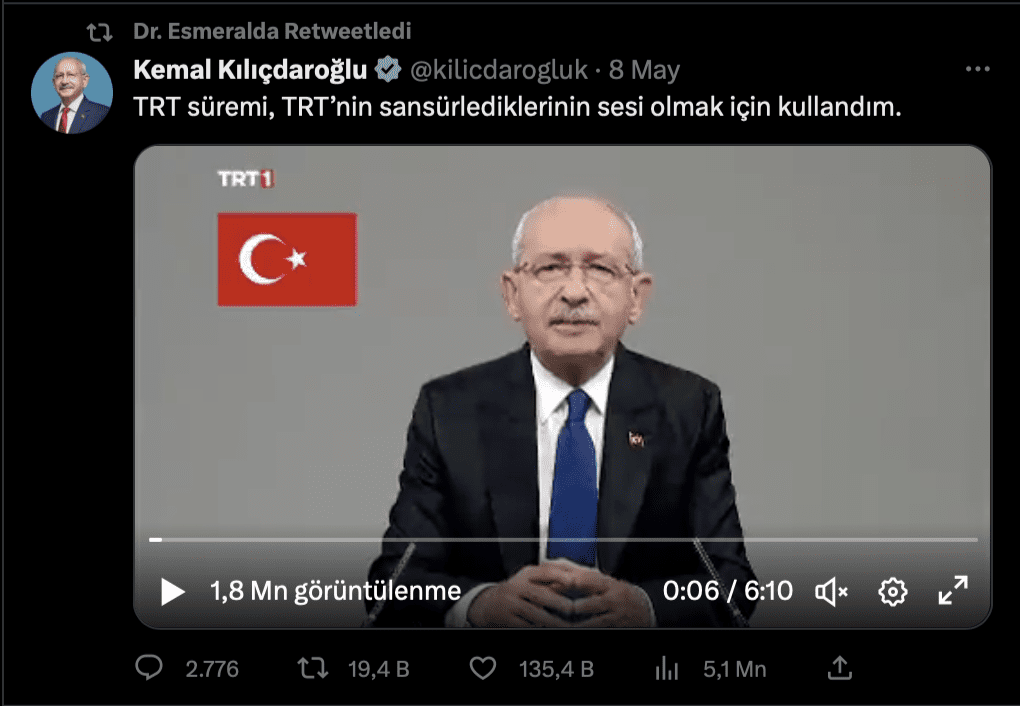Click the tweet text about TRT
The height and width of the screenshot is (706, 1020).
click(517, 107)
